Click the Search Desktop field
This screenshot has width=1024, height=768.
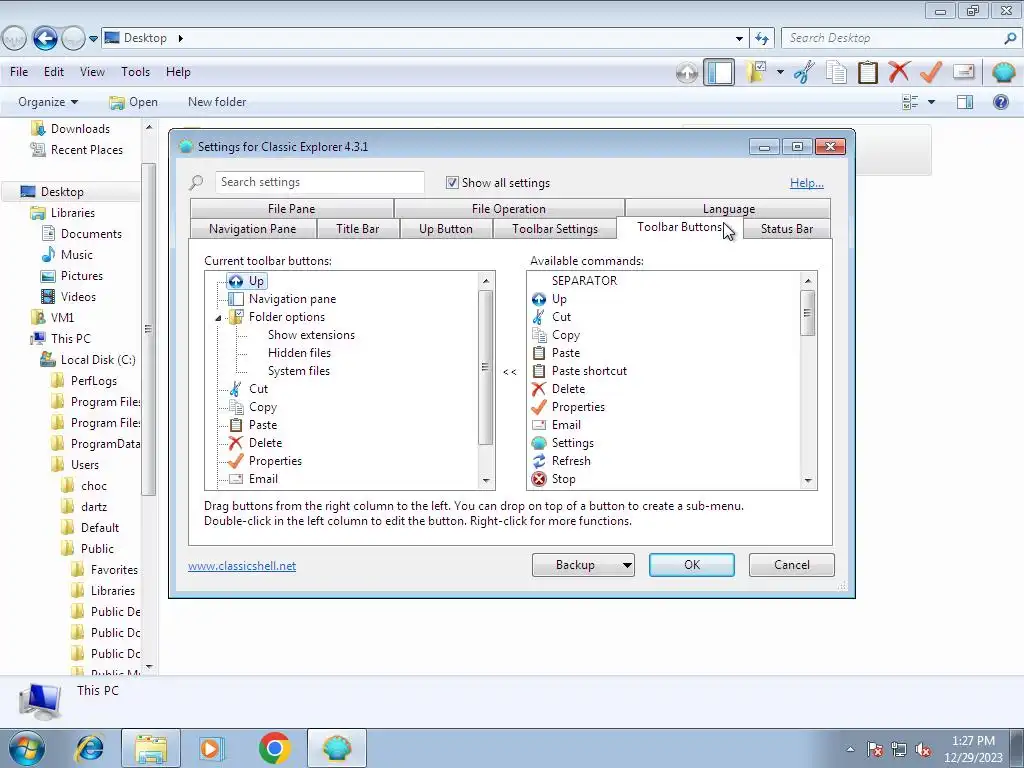click(901, 39)
